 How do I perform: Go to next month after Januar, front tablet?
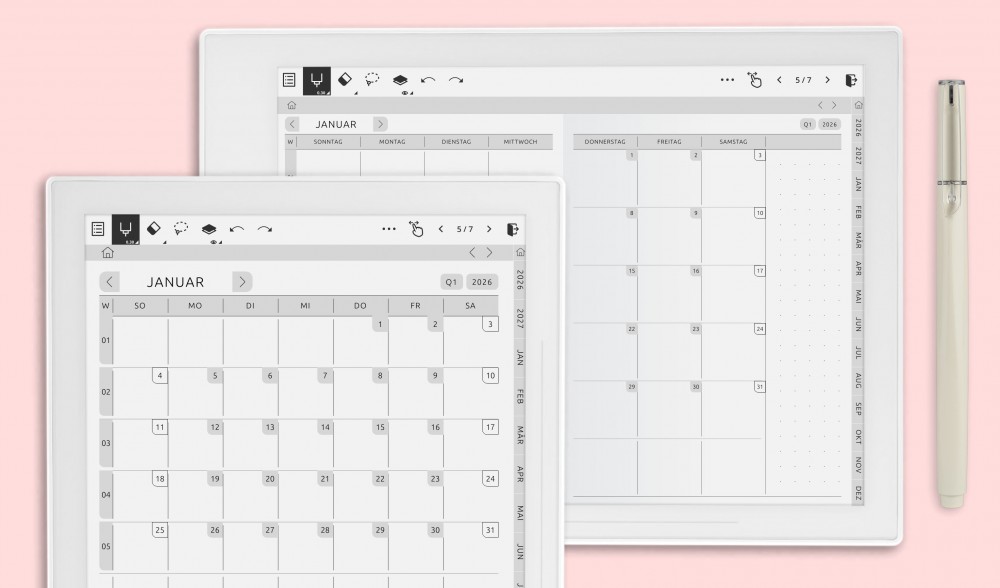pos(242,282)
